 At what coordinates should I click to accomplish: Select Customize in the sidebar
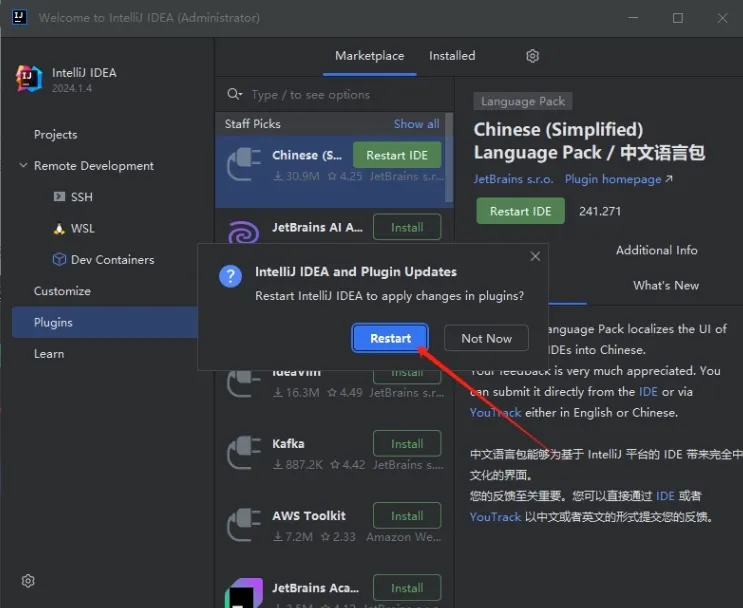[x=62, y=291]
